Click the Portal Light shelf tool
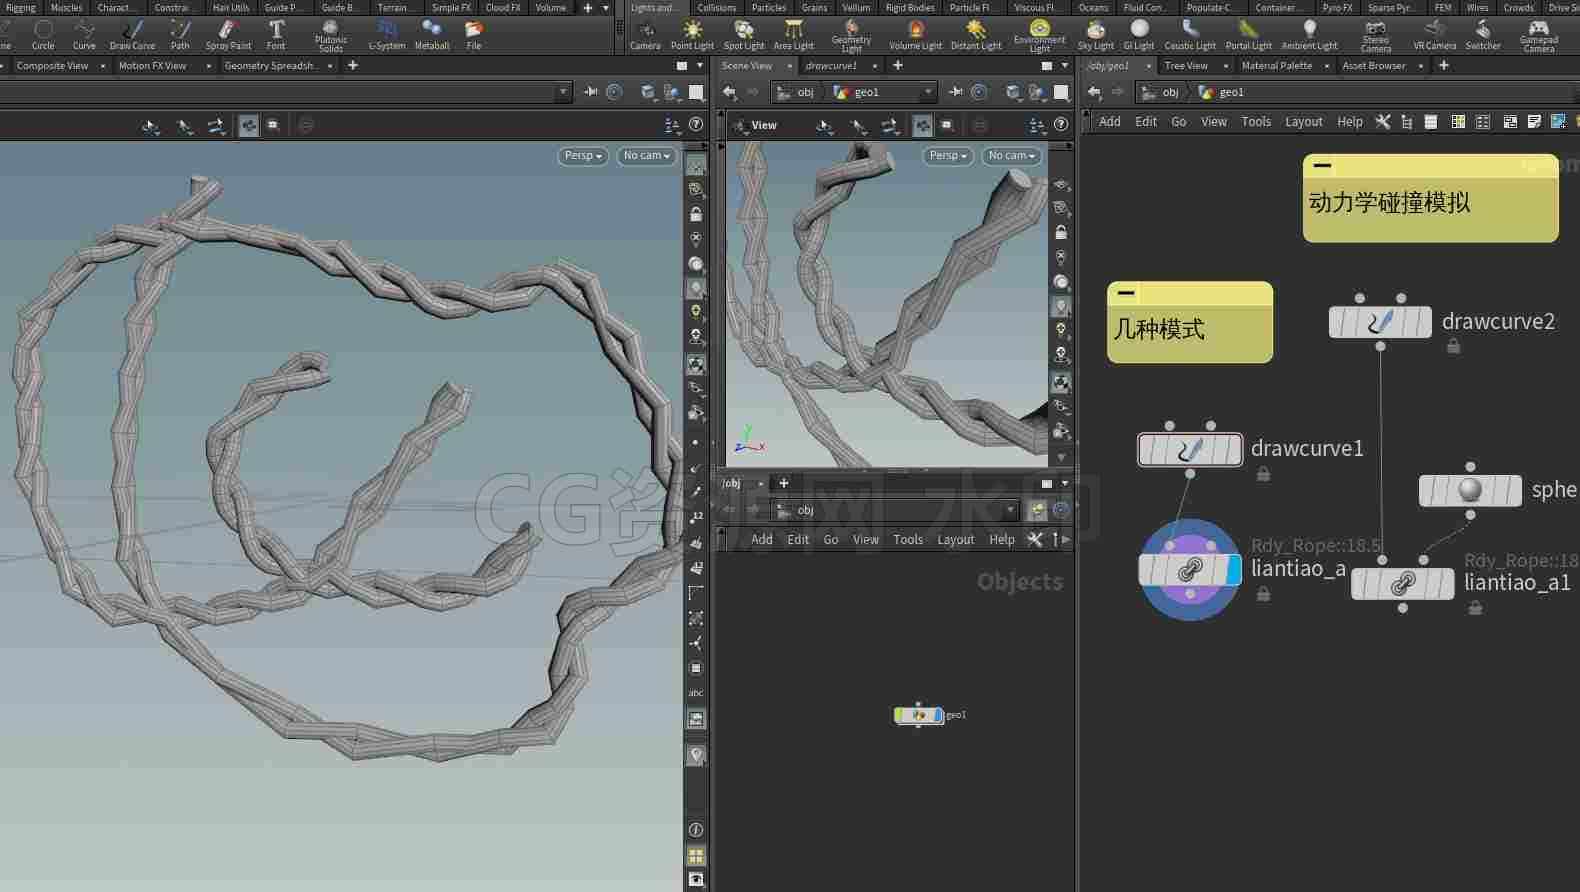The height and width of the screenshot is (892, 1580). (x=1249, y=35)
